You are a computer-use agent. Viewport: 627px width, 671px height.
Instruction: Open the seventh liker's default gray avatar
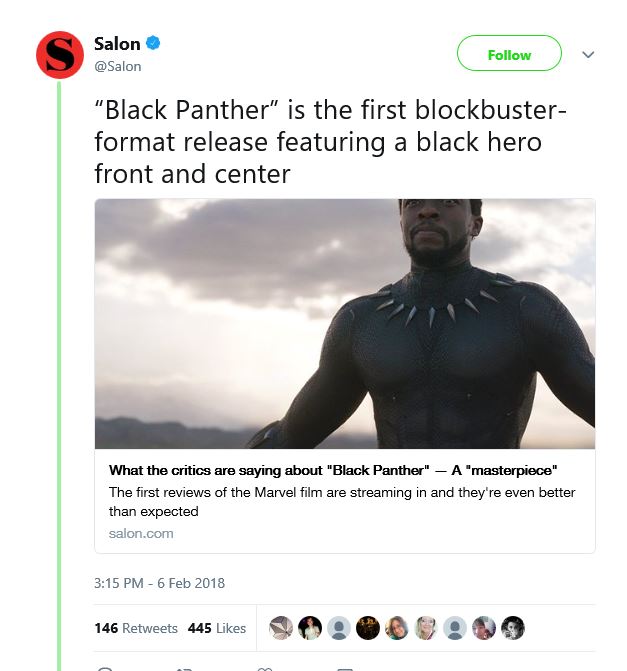click(455, 628)
